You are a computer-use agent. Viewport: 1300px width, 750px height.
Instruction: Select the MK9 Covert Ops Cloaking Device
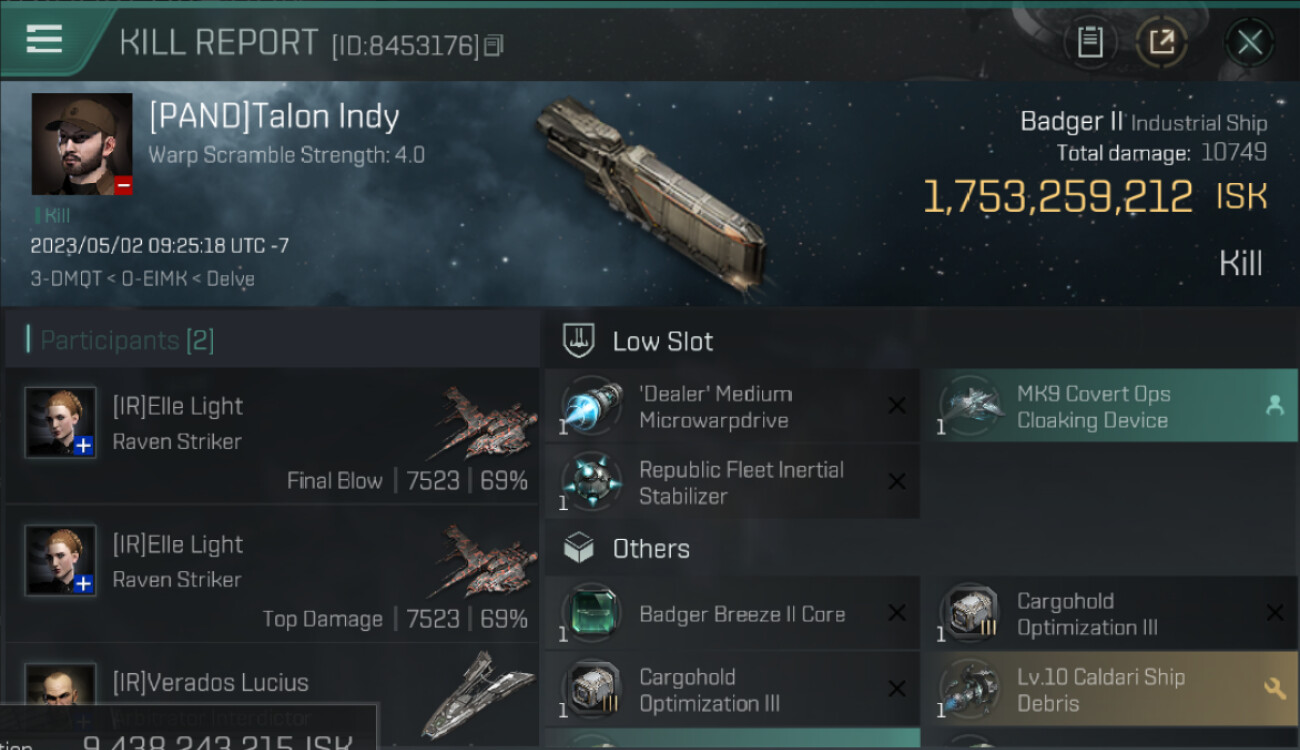pyautogui.click(x=1115, y=406)
